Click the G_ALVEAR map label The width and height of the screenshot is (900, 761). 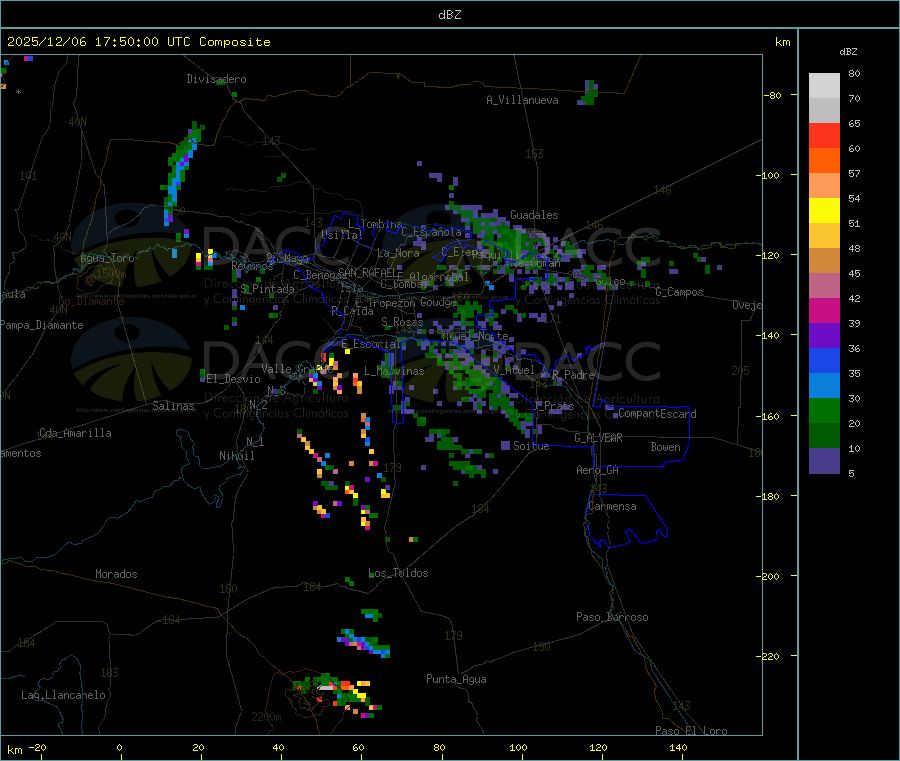click(598, 438)
